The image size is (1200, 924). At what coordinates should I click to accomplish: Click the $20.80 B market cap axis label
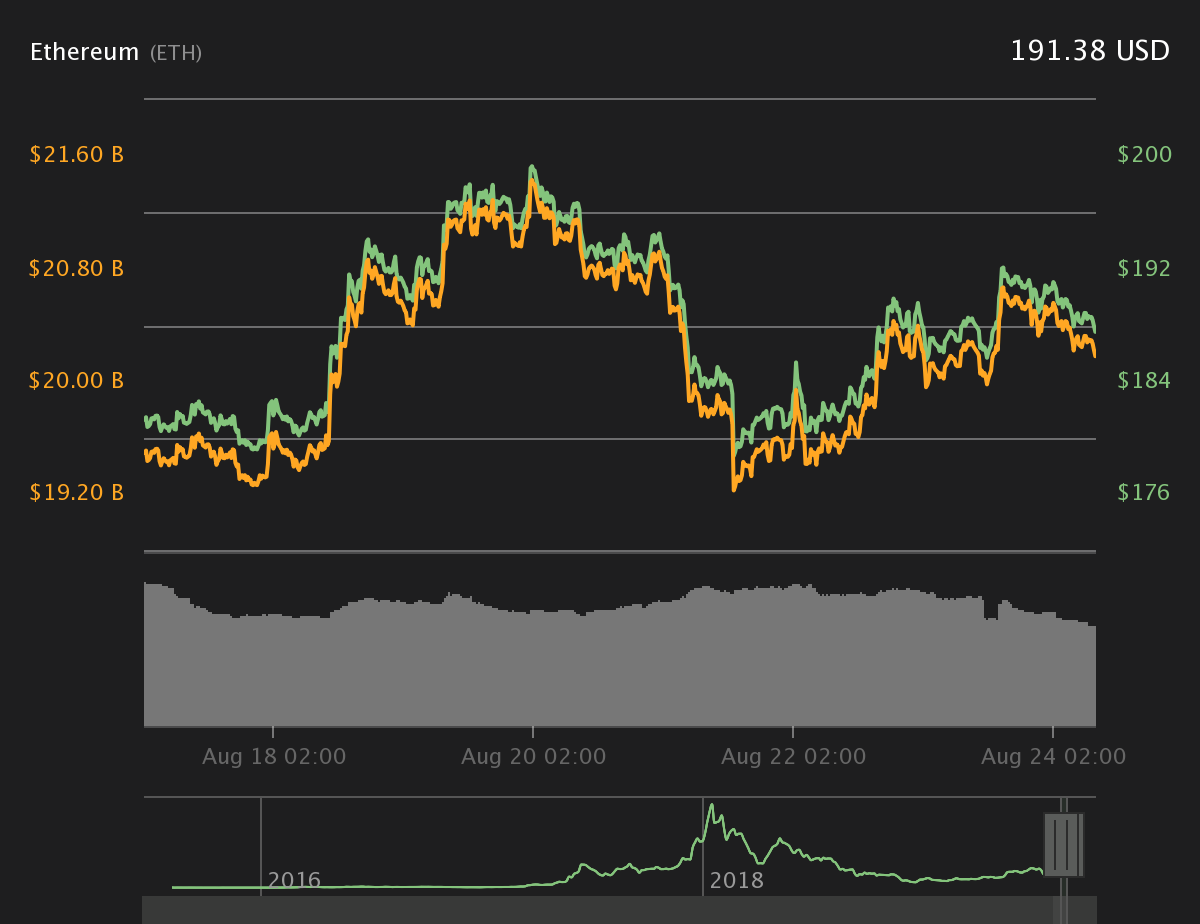pyautogui.click(x=77, y=268)
